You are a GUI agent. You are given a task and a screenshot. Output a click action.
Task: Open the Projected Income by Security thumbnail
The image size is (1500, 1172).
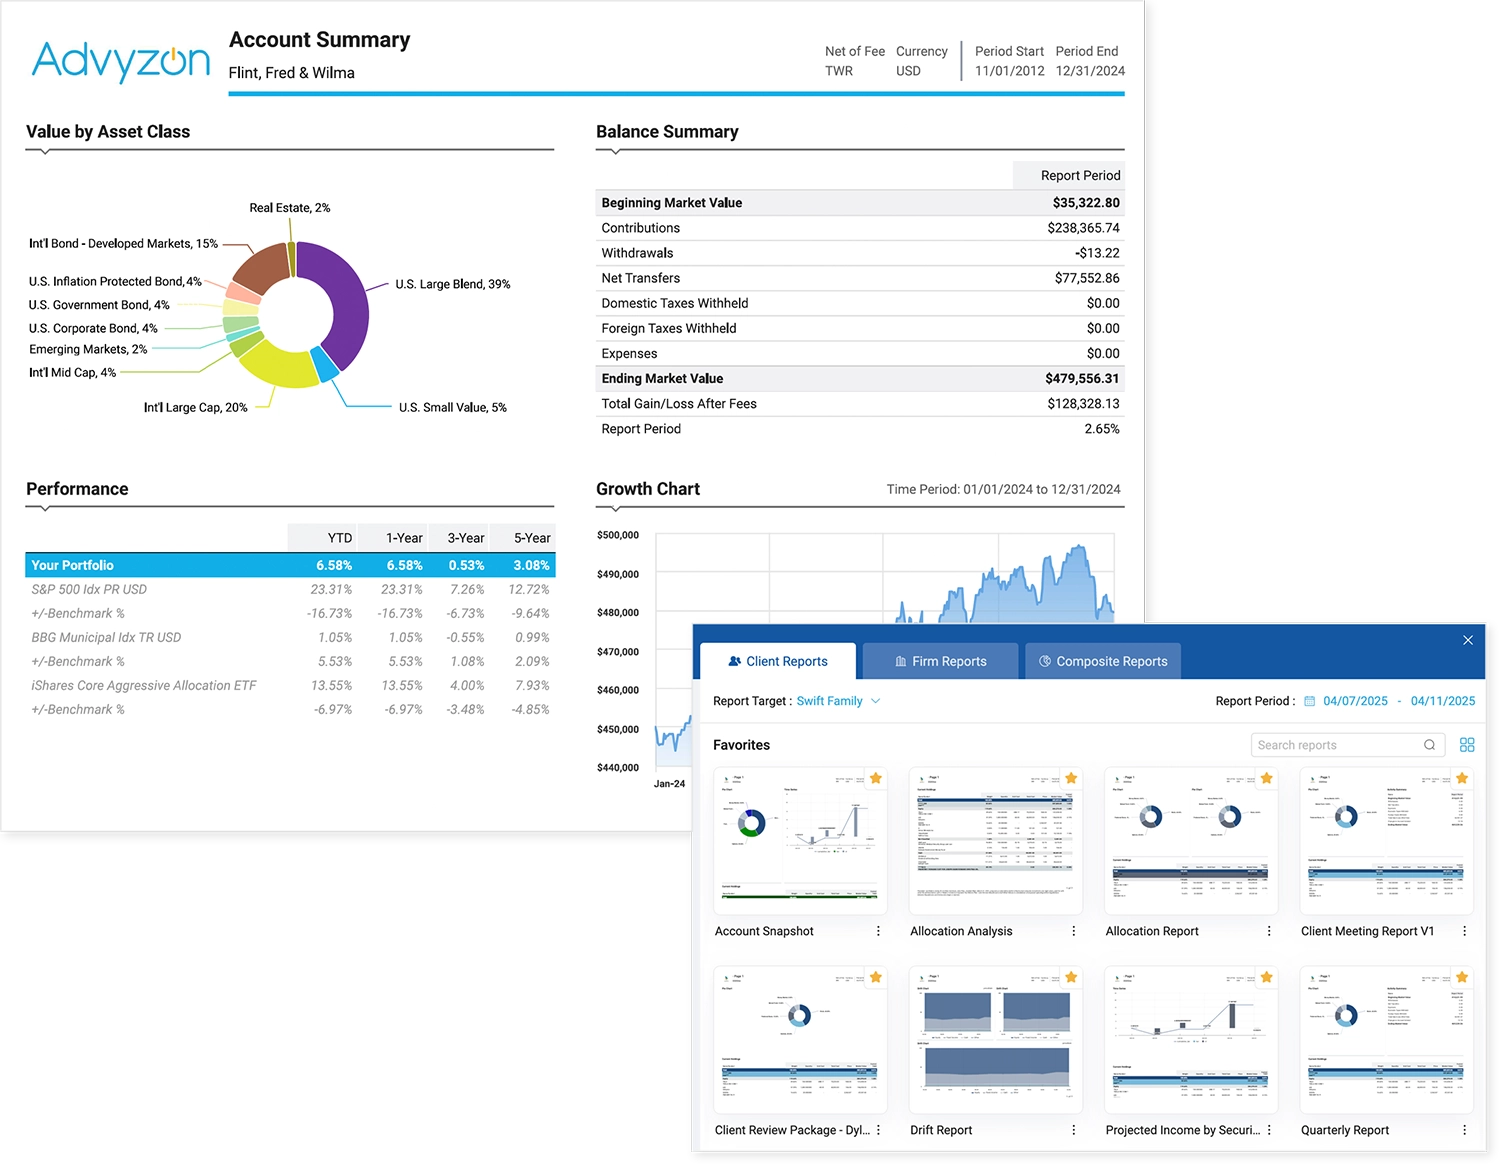point(1191,1040)
